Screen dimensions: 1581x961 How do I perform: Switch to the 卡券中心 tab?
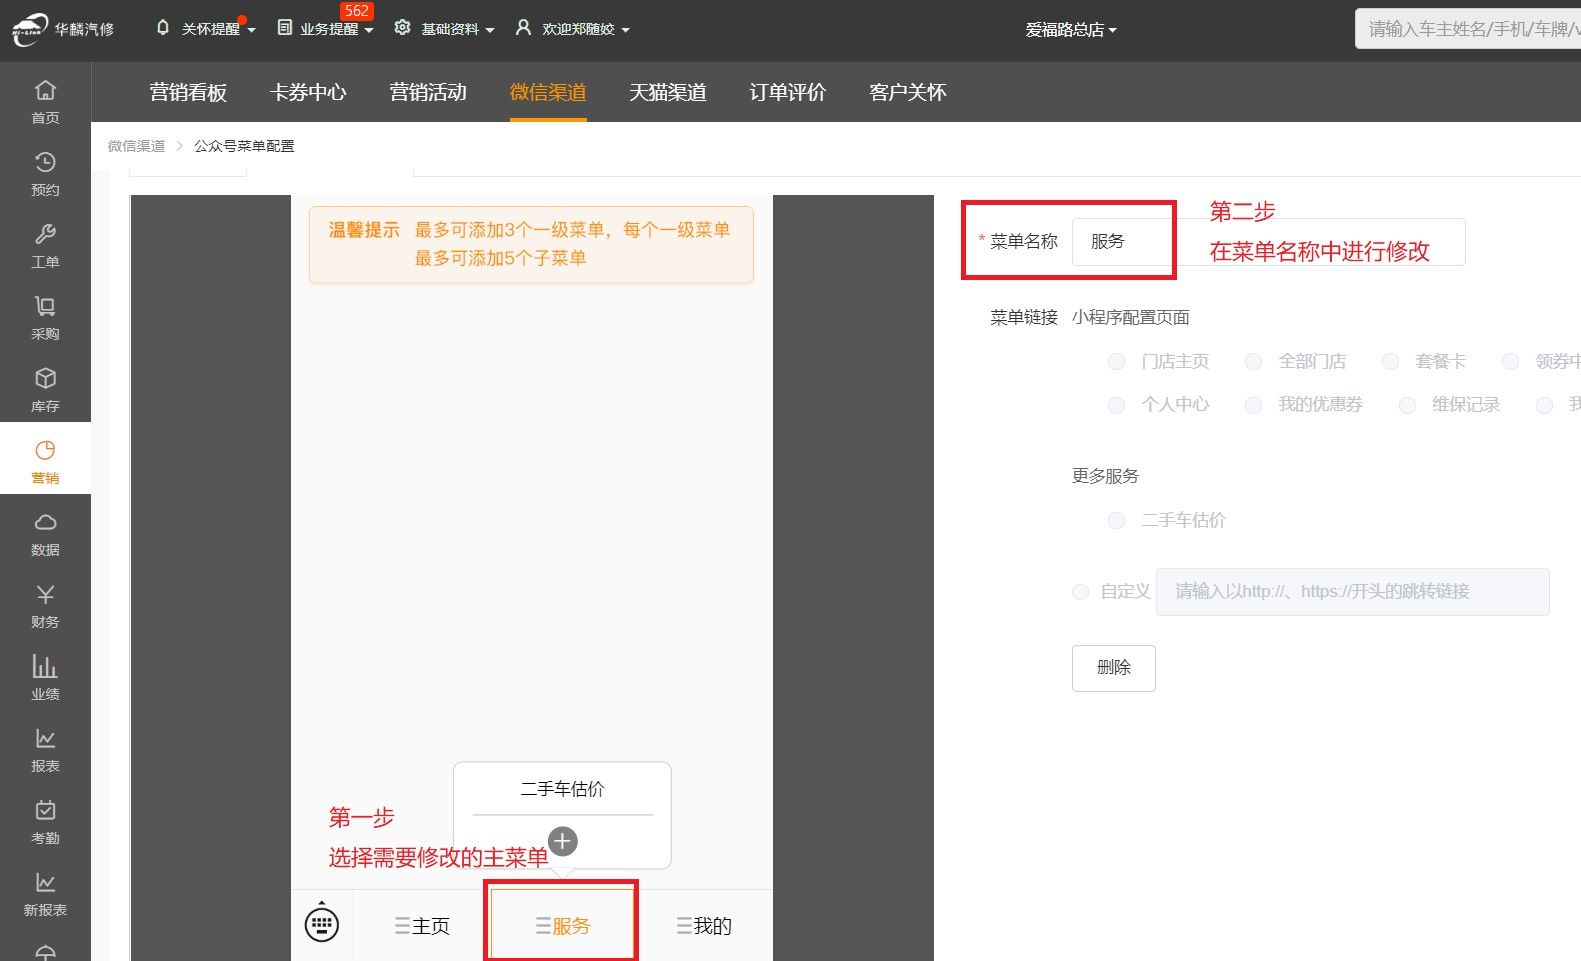(308, 92)
